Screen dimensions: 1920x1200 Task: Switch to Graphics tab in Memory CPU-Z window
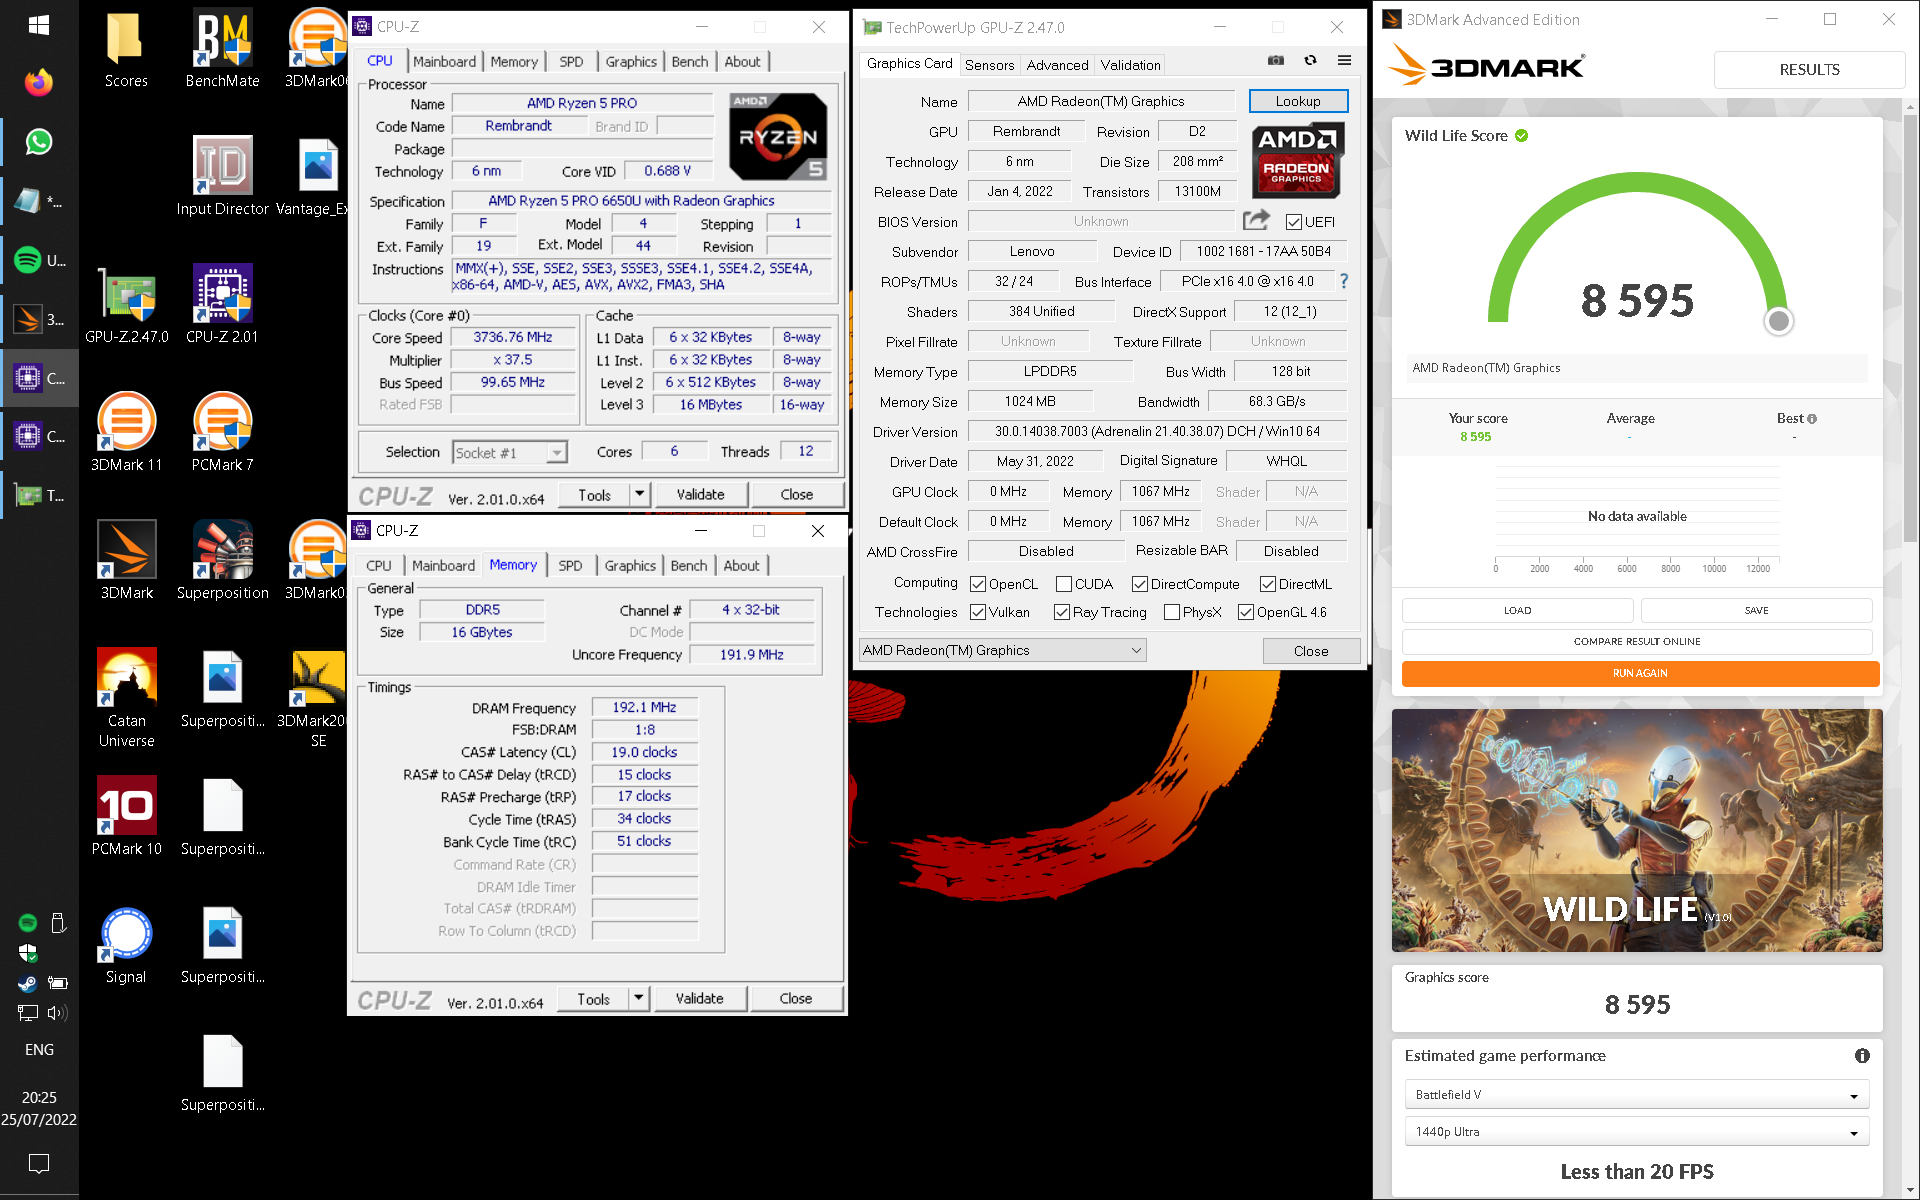(630, 565)
